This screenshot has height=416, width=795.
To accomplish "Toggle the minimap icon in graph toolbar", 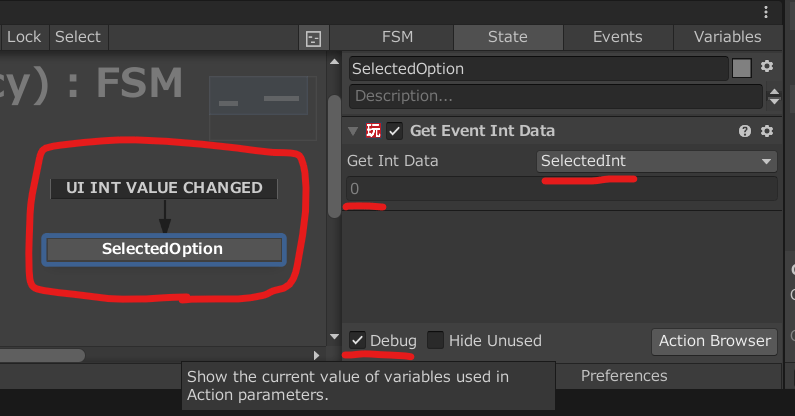I will [x=313, y=38].
